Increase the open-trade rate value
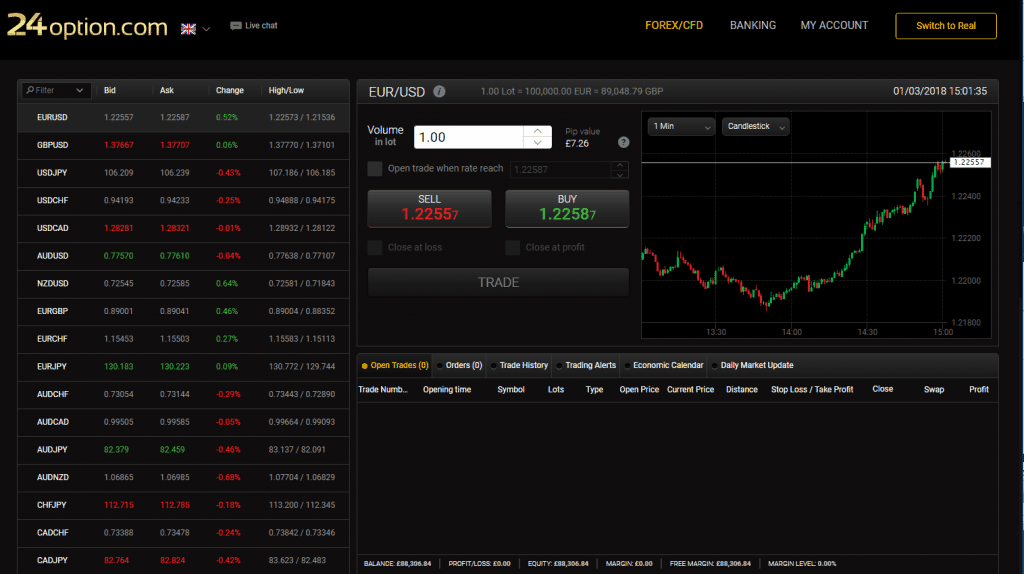Image resolution: width=1024 pixels, height=574 pixels. [620, 165]
